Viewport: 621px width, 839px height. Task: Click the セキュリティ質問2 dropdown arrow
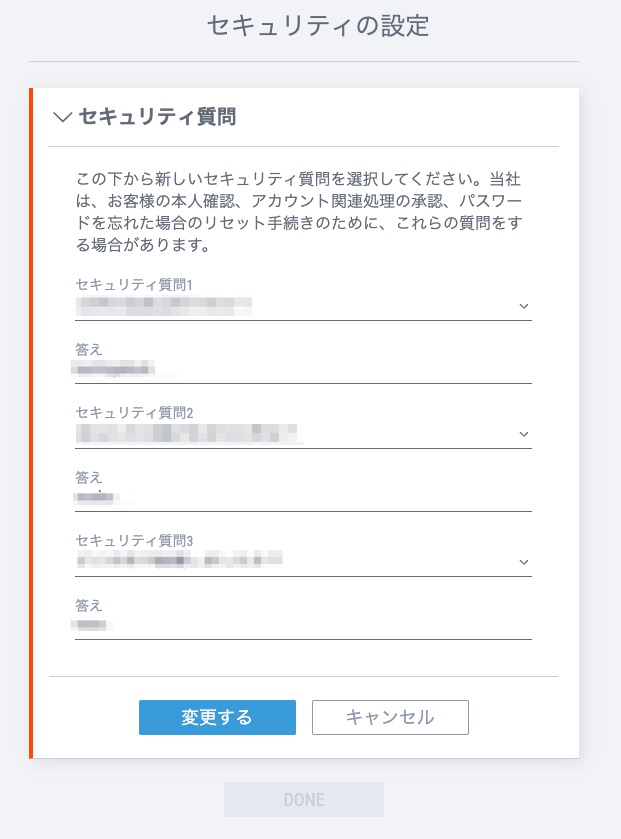523,434
